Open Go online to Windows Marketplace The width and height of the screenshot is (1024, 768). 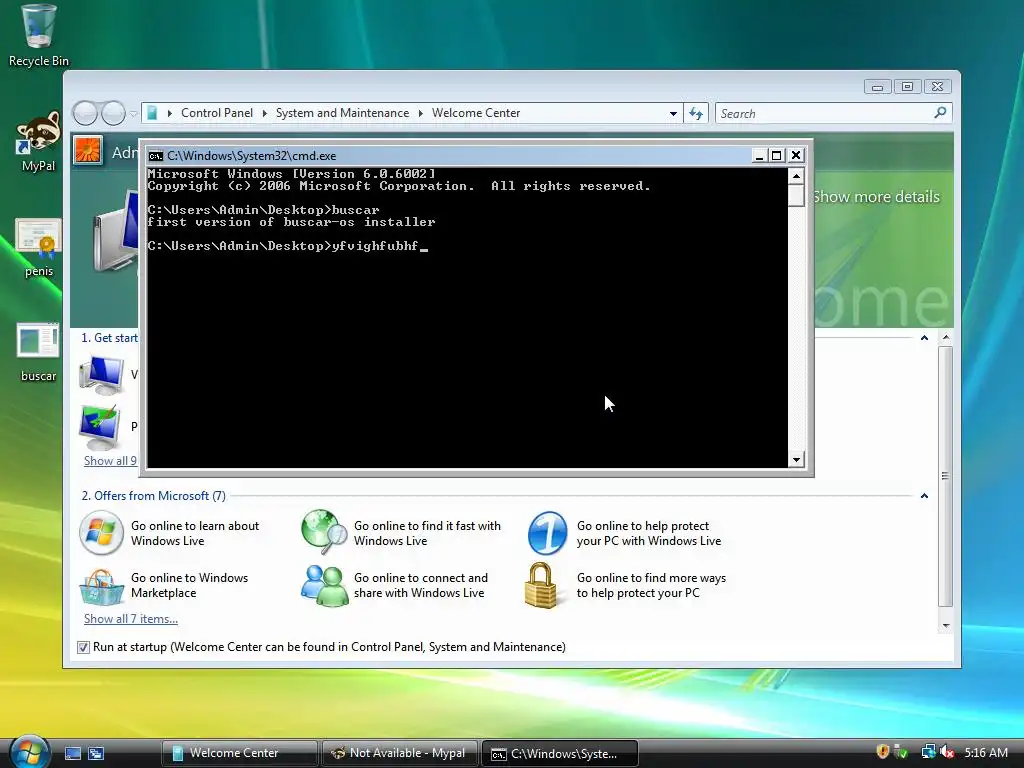click(189, 585)
